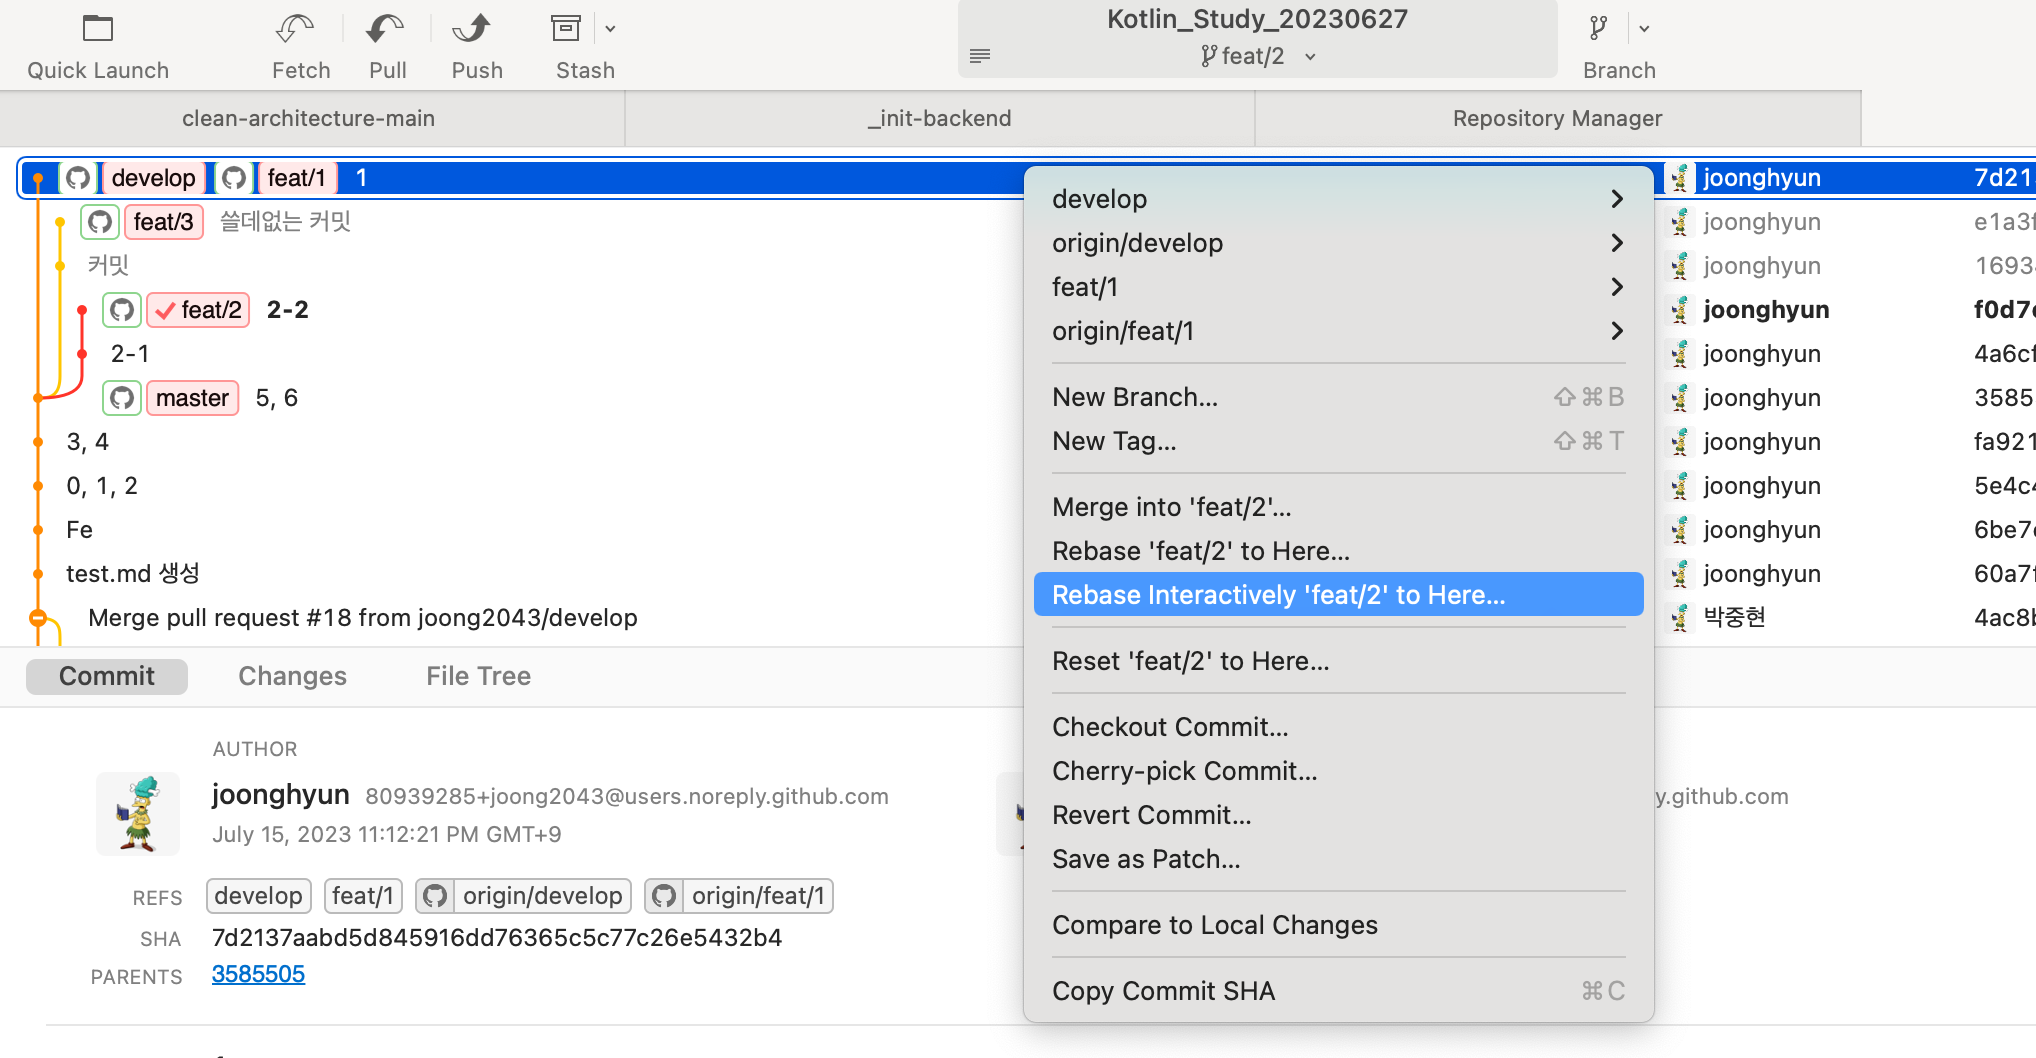
Task: Click author email 80939285+joong2043 address
Action: (627, 796)
